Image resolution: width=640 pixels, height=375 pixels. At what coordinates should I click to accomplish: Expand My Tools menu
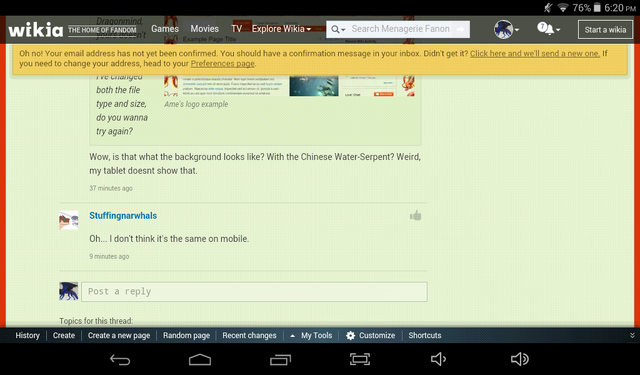311,335
